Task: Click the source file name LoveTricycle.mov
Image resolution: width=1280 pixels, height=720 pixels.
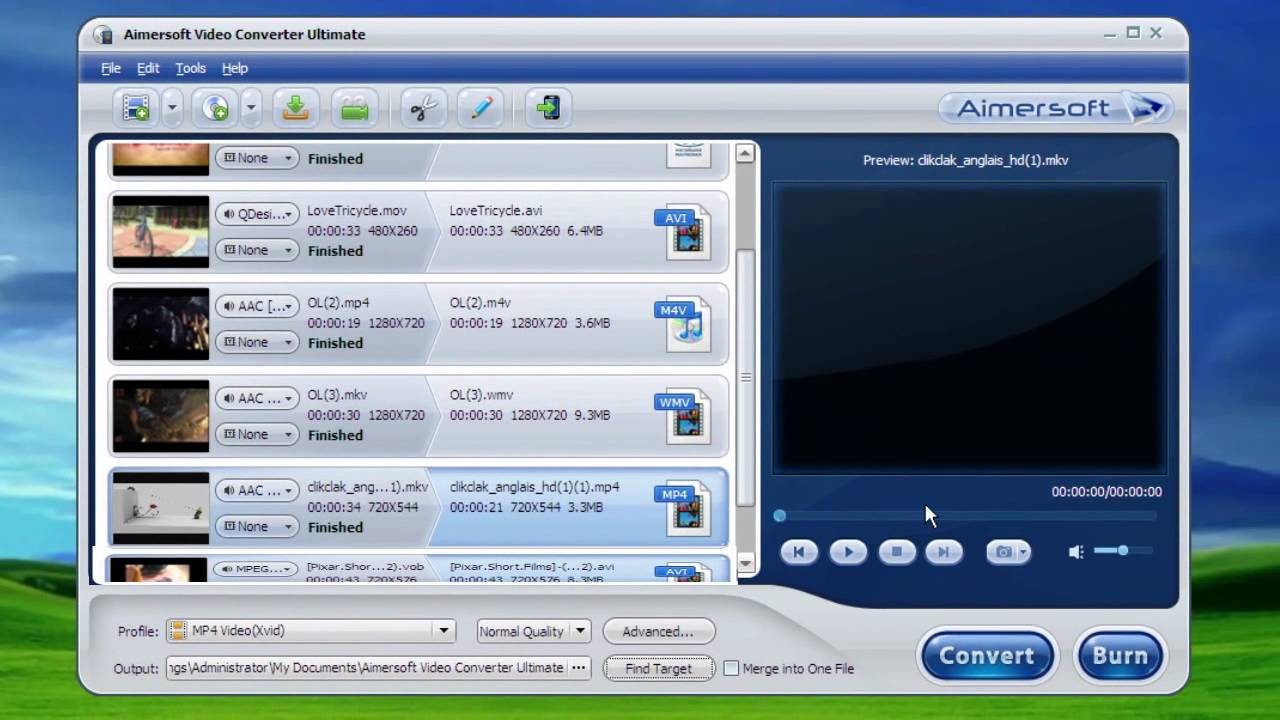Action: pyautogui.click(x=357, y=211)
